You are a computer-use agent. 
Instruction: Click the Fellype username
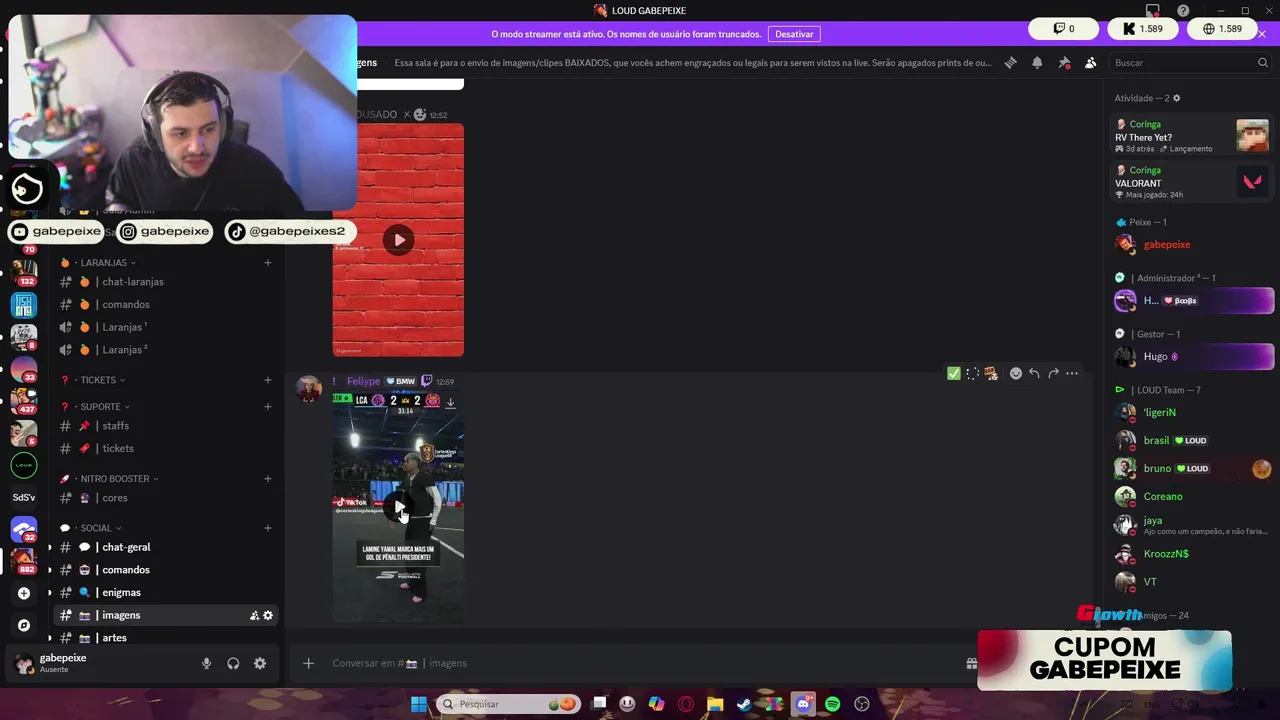[x=363, y=381]
